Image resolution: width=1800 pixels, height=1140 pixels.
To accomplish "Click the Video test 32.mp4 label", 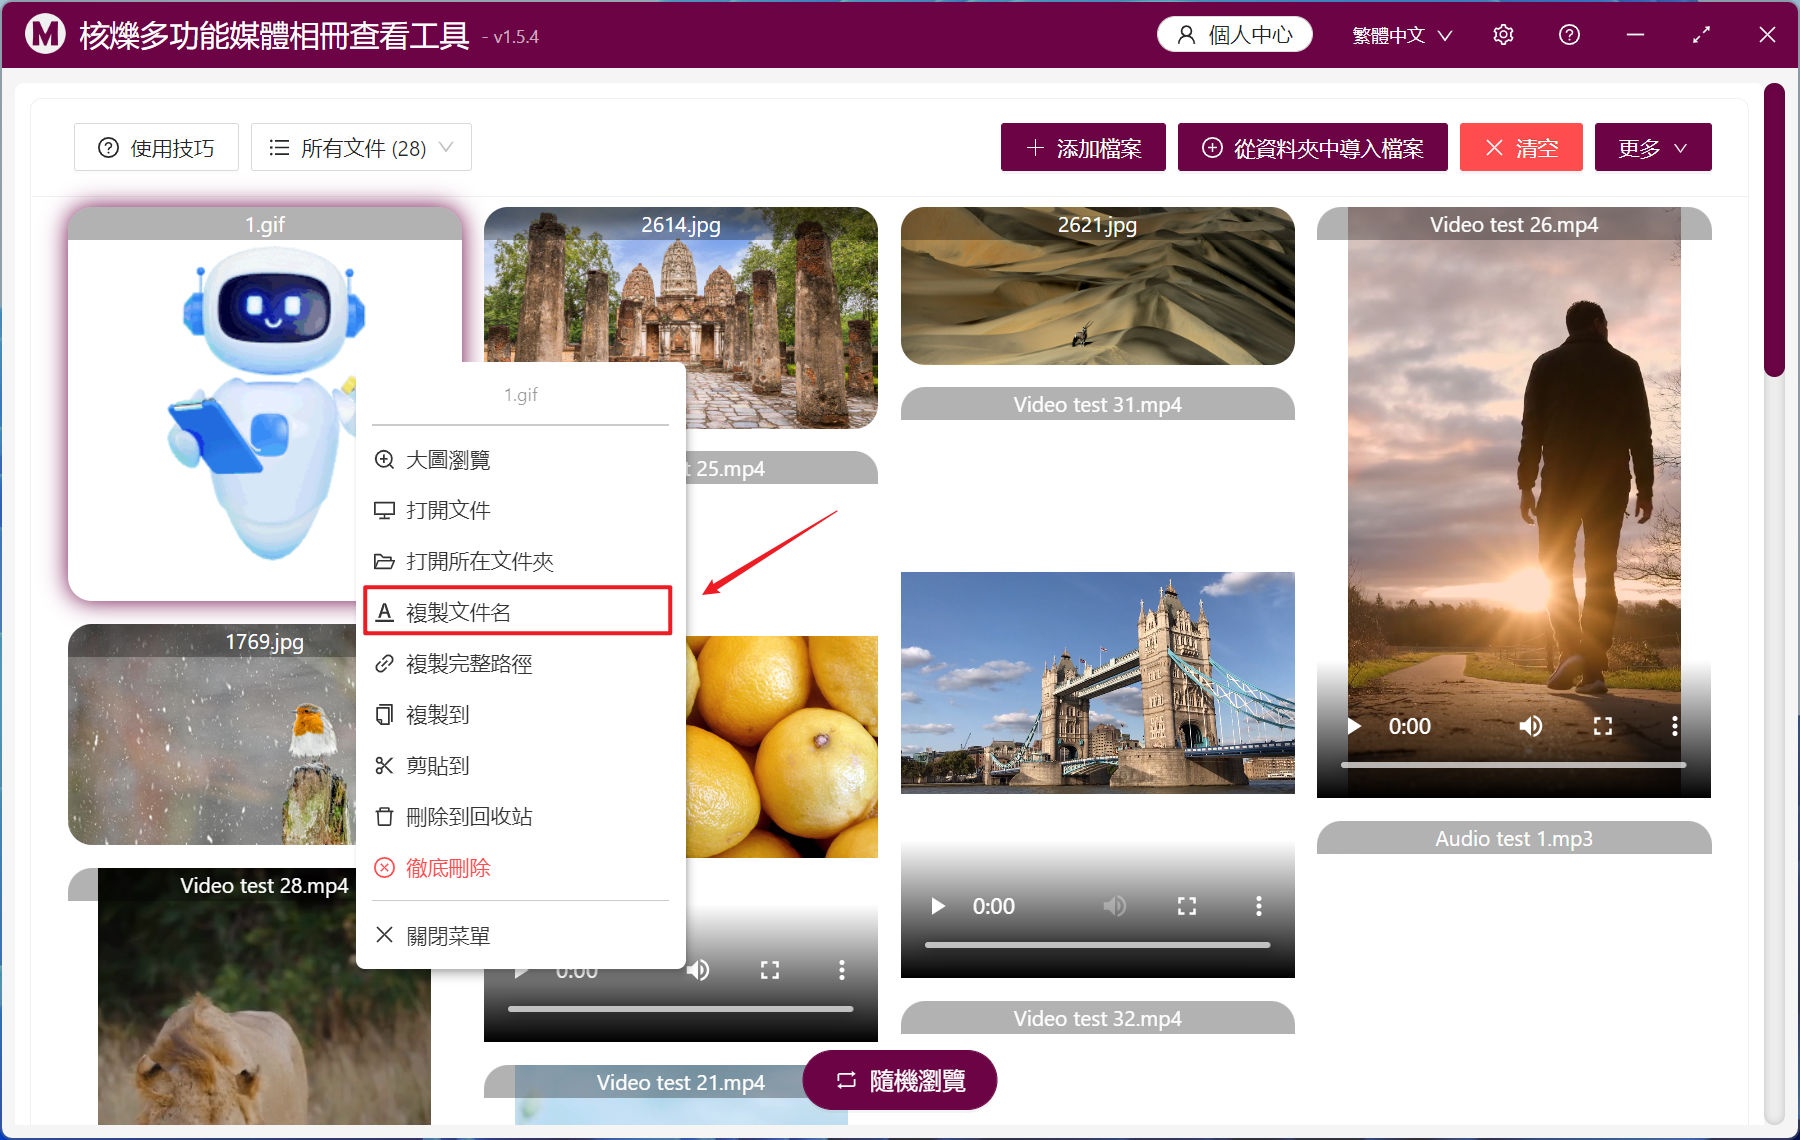I will [1097, 1018].
